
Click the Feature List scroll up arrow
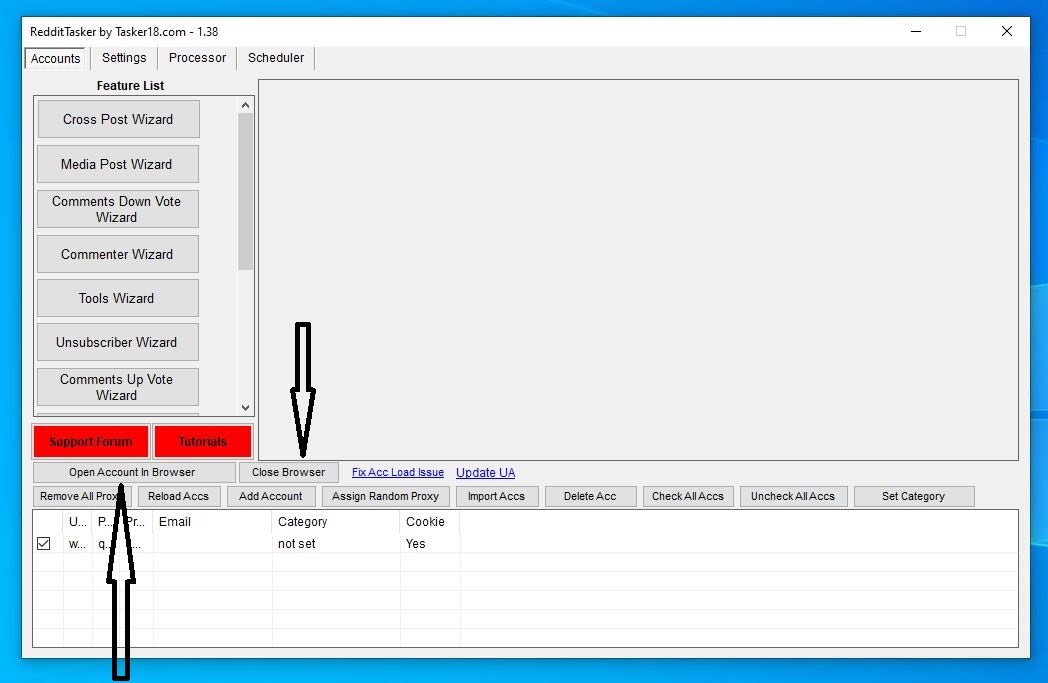(245, 106)
